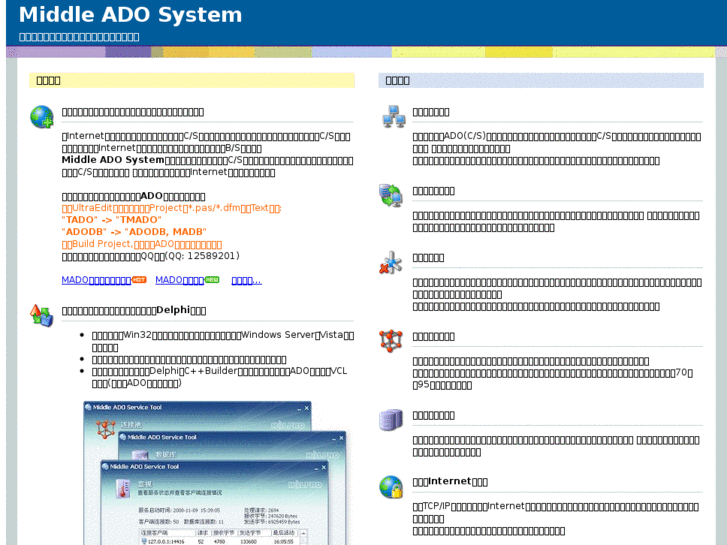The image size is (727, 545).
Task: Click the networked computers icon
Action: [x=393, y=116]
